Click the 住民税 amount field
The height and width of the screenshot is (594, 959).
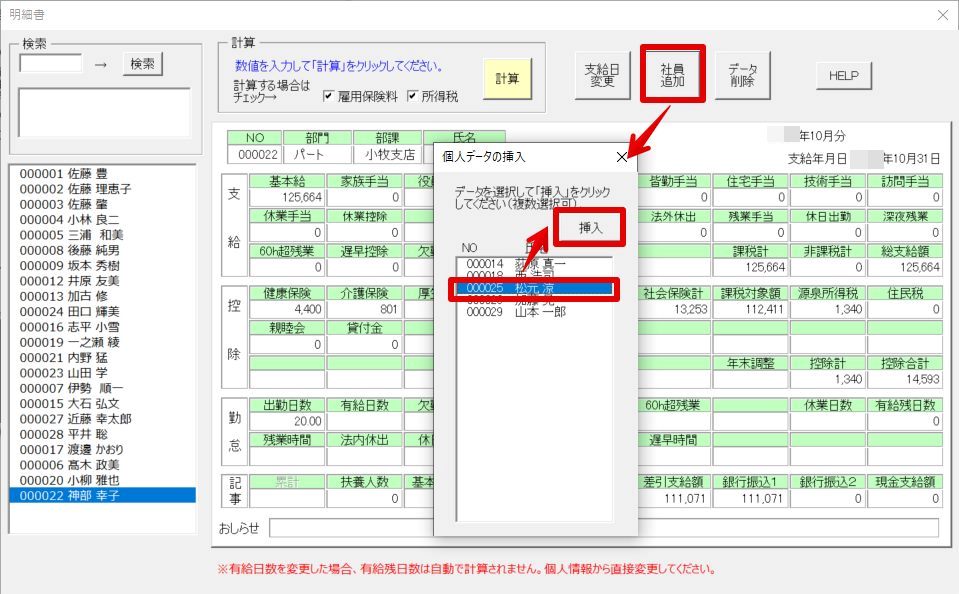click(x=902, y=310)
